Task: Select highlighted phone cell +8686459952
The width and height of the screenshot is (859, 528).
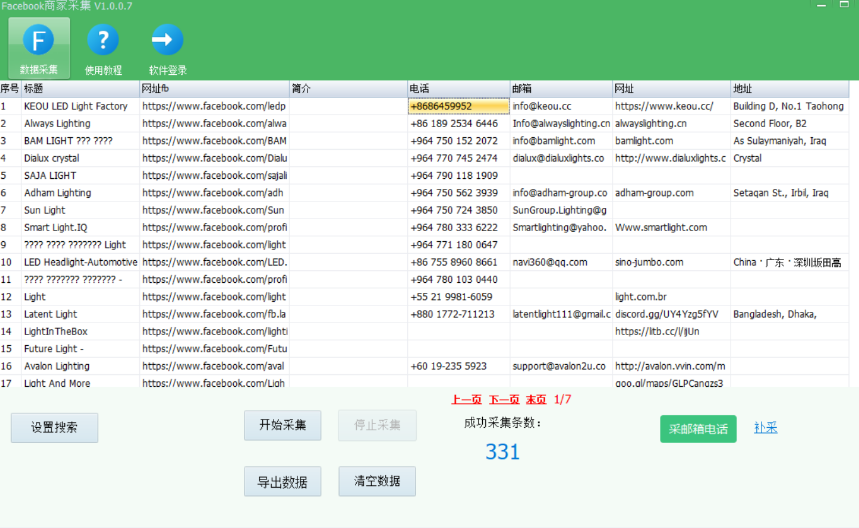Action: pos(459,106)
